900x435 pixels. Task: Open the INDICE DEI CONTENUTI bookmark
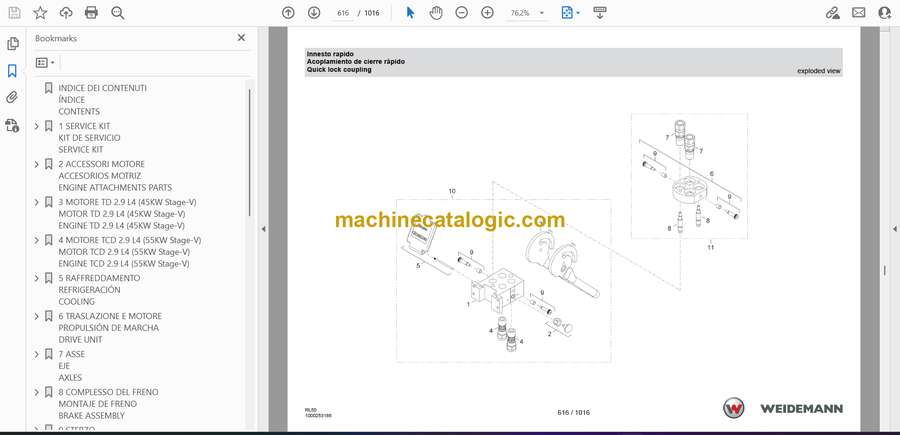coord(102,88)
